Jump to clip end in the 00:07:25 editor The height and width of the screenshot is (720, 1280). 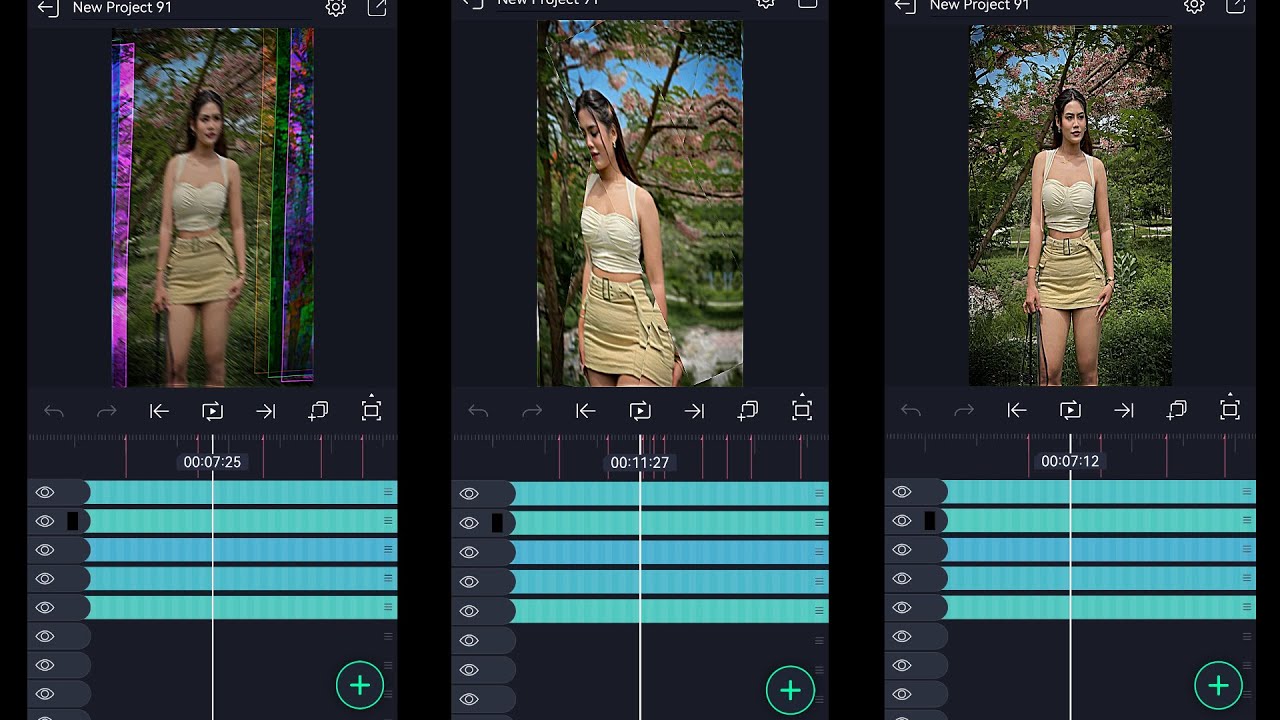point(265,411)
